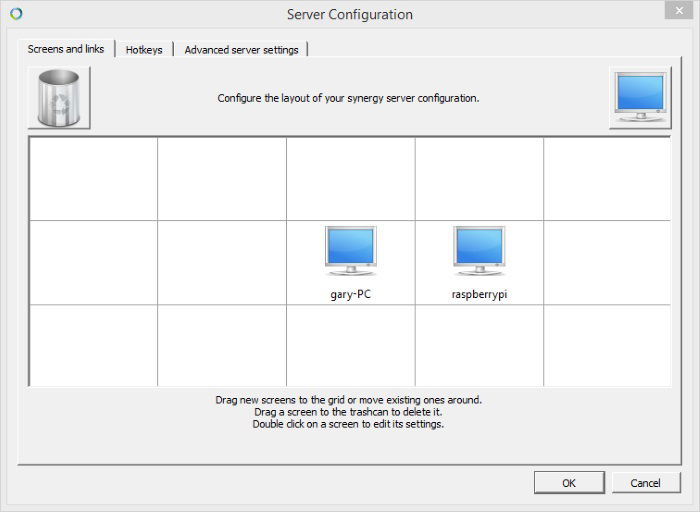Click the raspberrypi label text
Screen dimensions: 700x512
(479, 295)
